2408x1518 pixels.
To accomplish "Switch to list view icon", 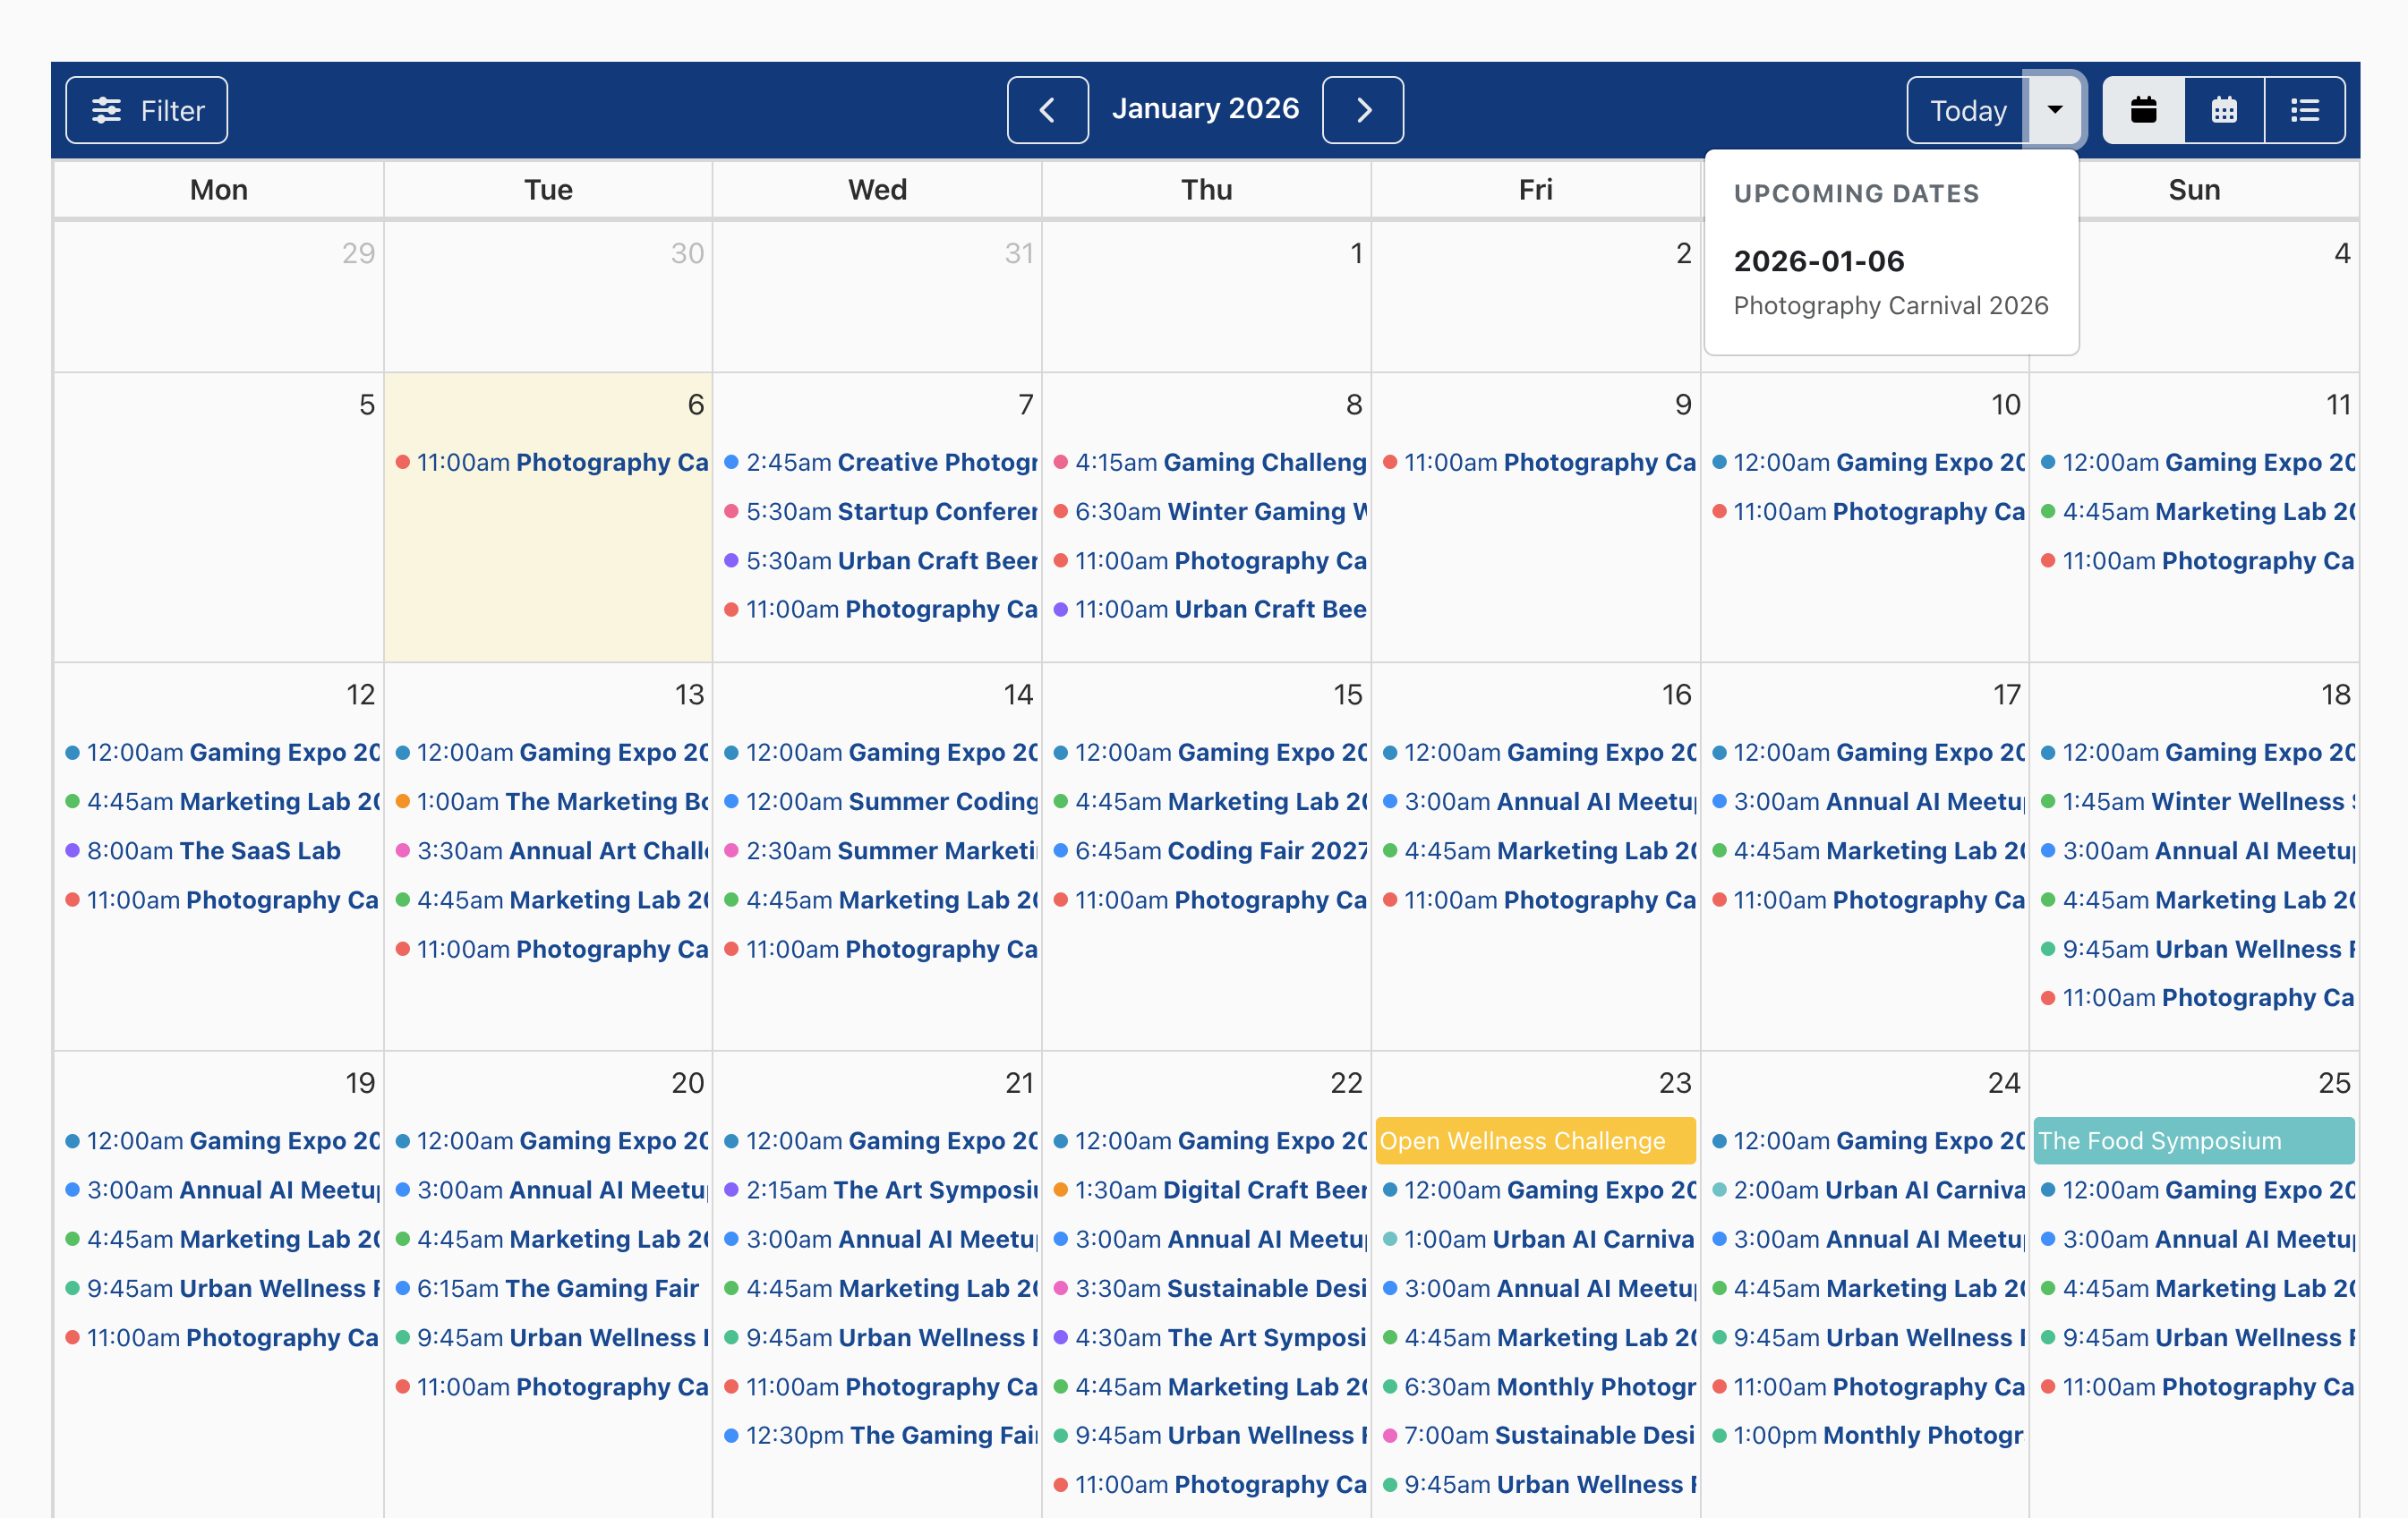I will pos(2305,110).
